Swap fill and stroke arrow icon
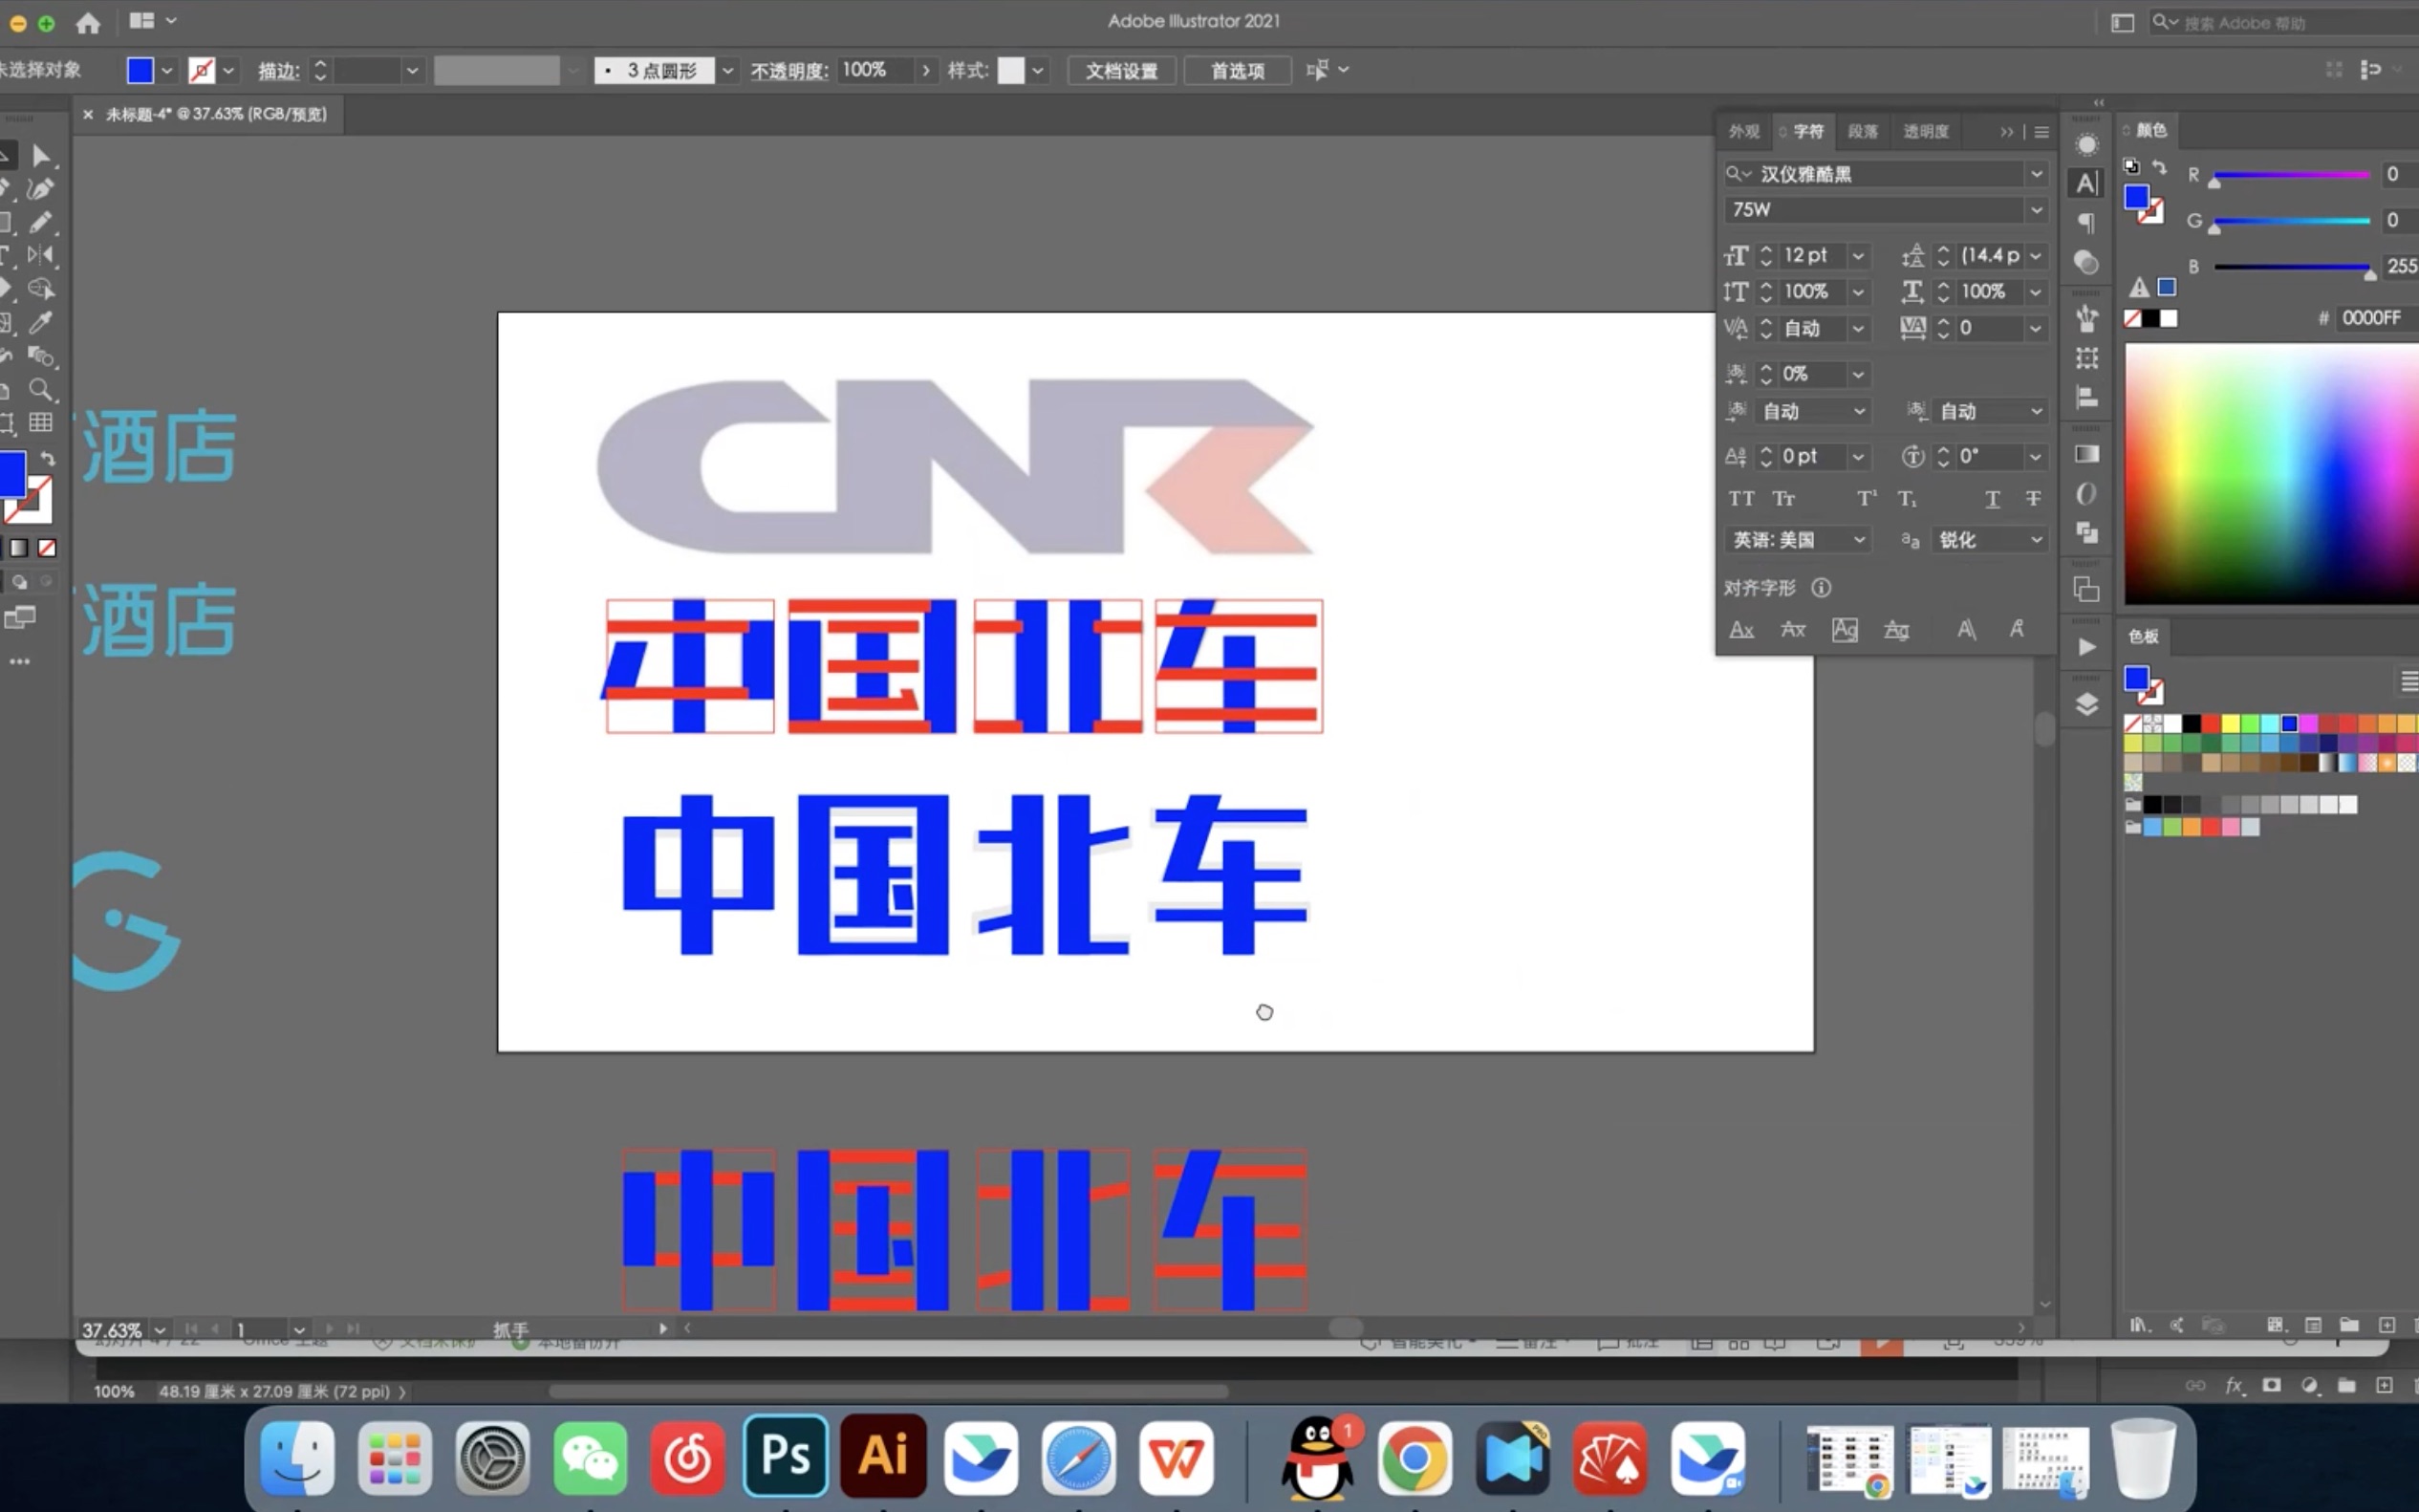Screen dimensions: 2419x1512 tap(47, 458)
